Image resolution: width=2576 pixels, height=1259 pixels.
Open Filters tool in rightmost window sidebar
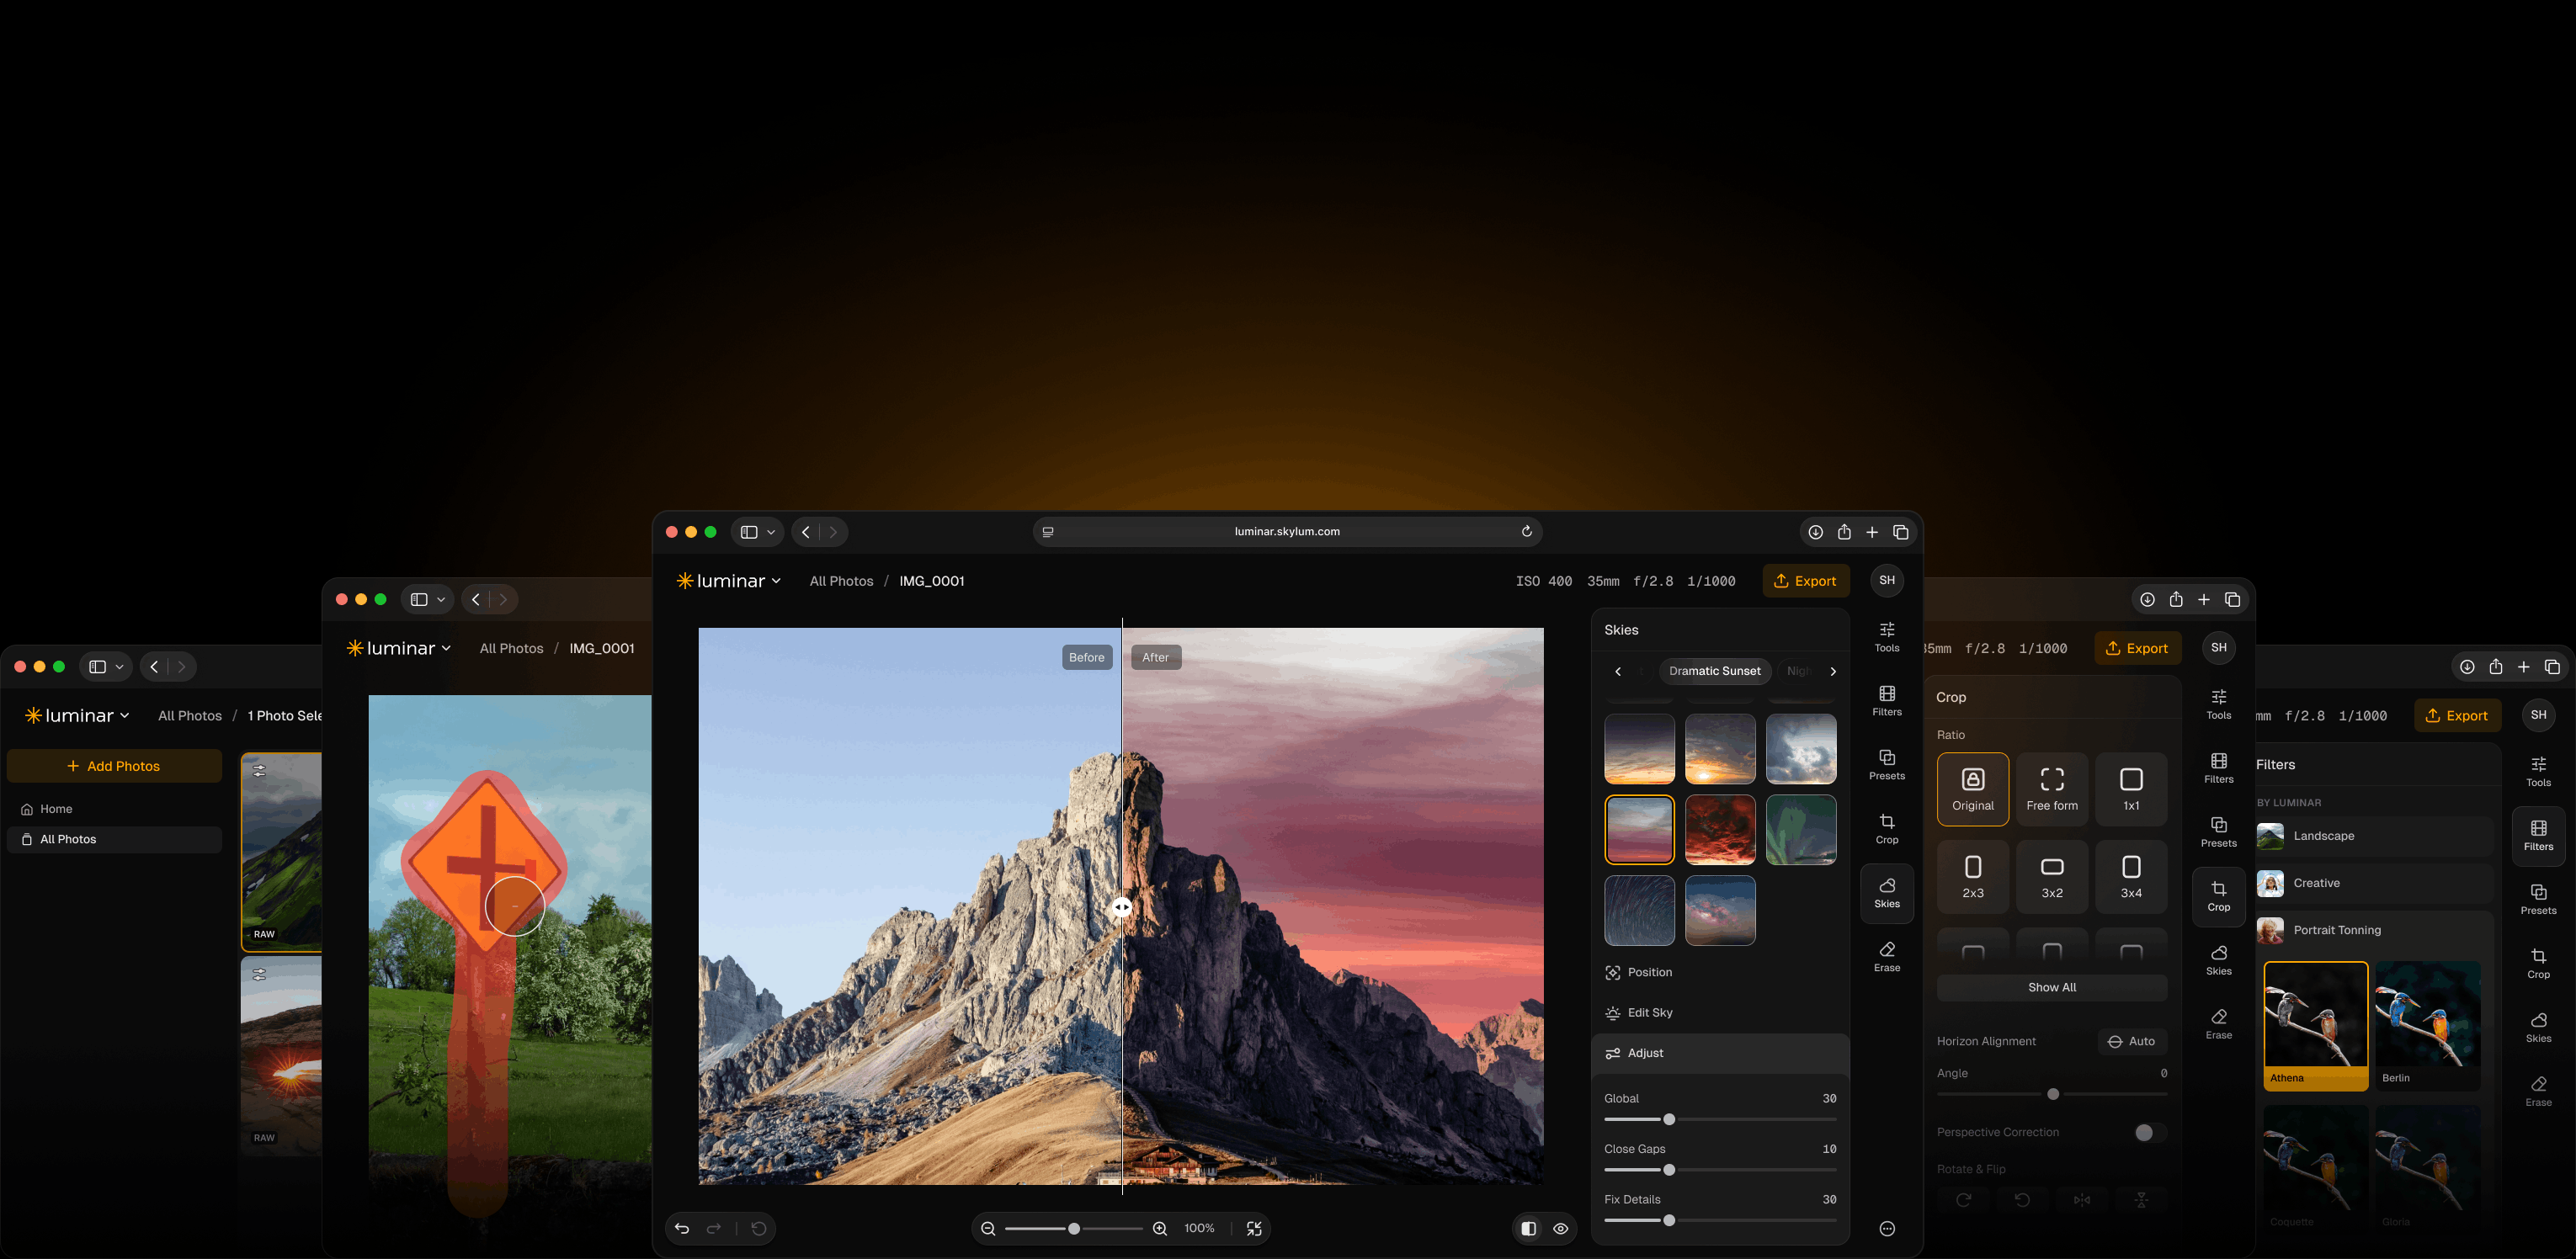click(x=2538, y=836)
